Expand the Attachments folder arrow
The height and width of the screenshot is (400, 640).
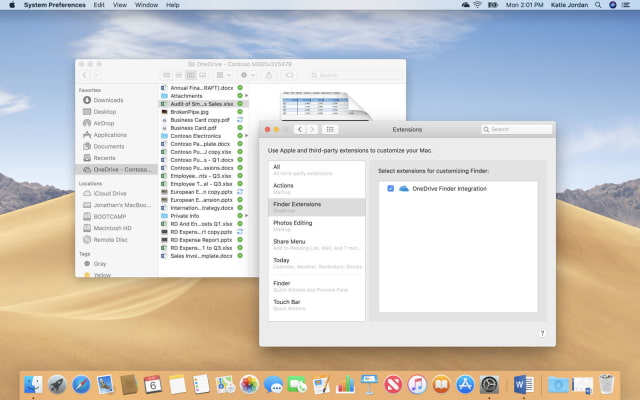tap(247, 96)
